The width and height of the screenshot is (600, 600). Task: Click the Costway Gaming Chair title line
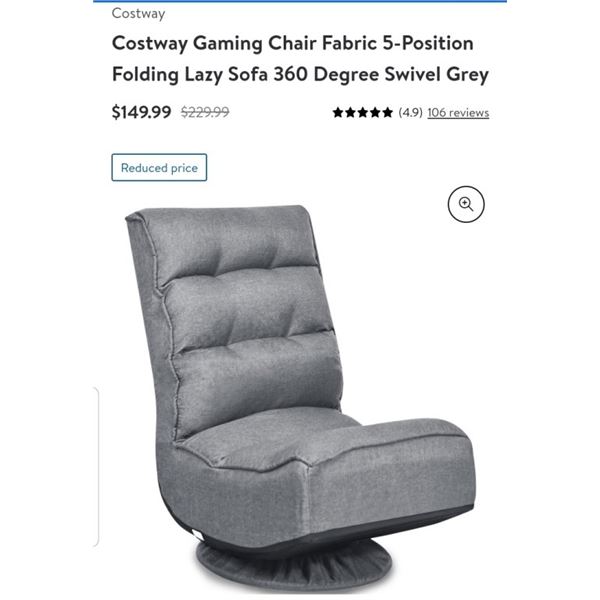tap(292, 43)
